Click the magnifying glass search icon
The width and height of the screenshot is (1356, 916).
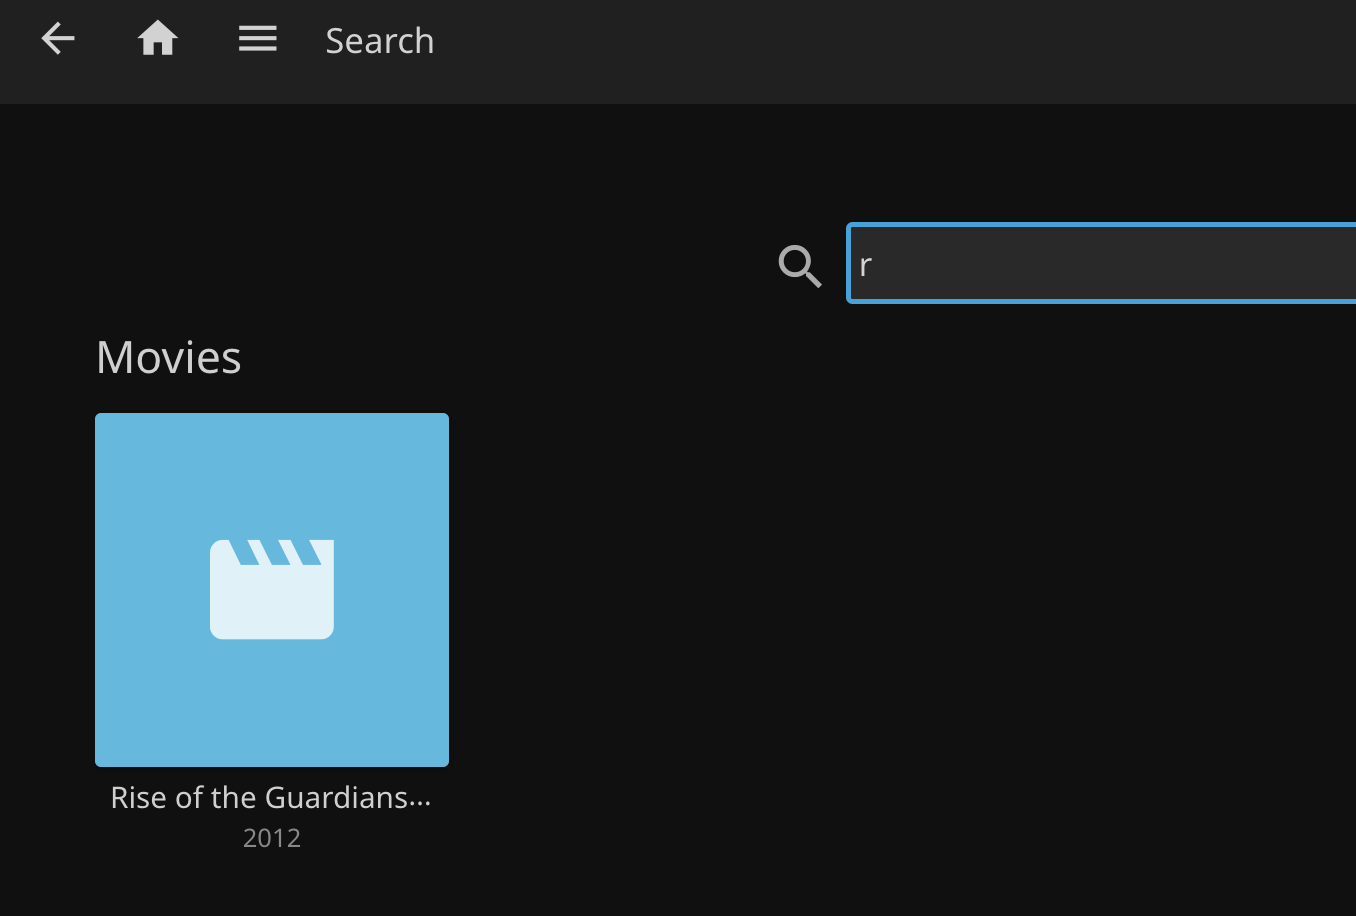coord(800,266)
